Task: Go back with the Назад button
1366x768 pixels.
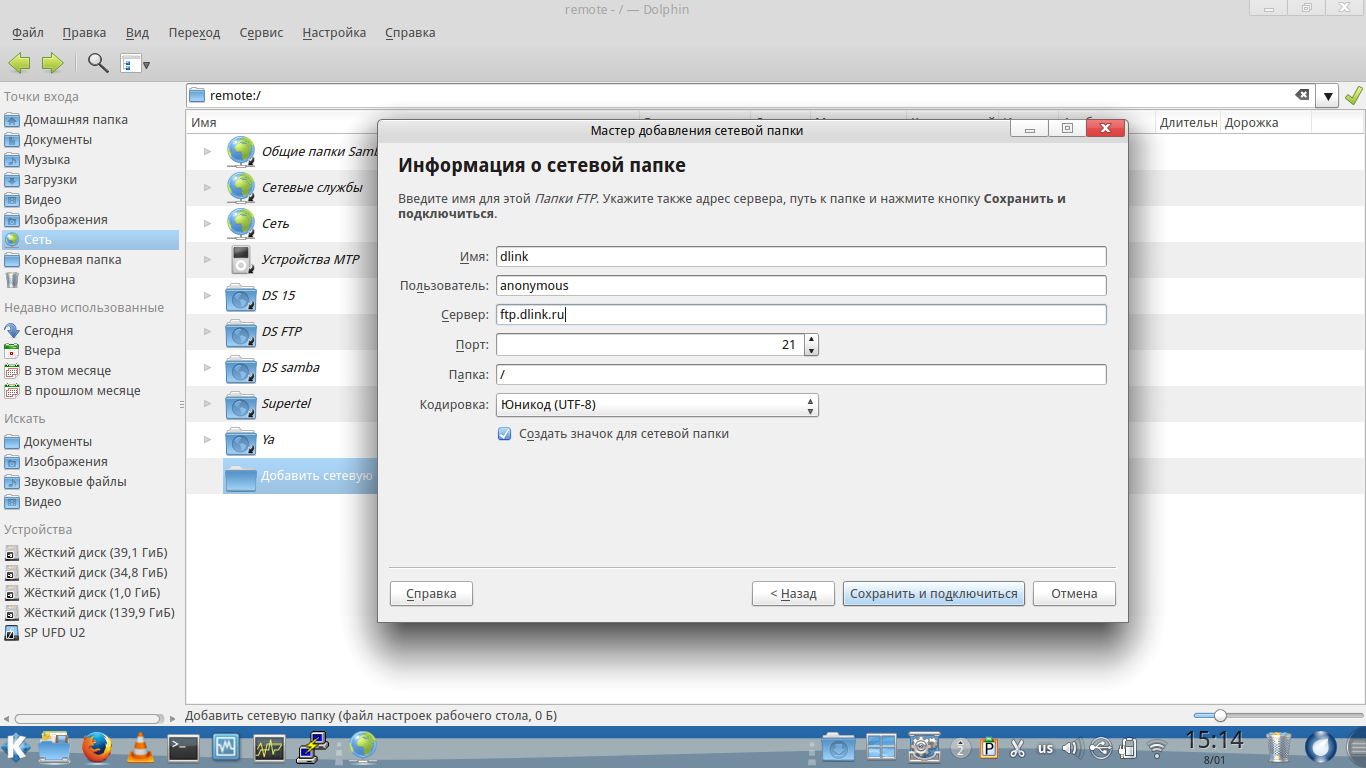Action: 793,594
